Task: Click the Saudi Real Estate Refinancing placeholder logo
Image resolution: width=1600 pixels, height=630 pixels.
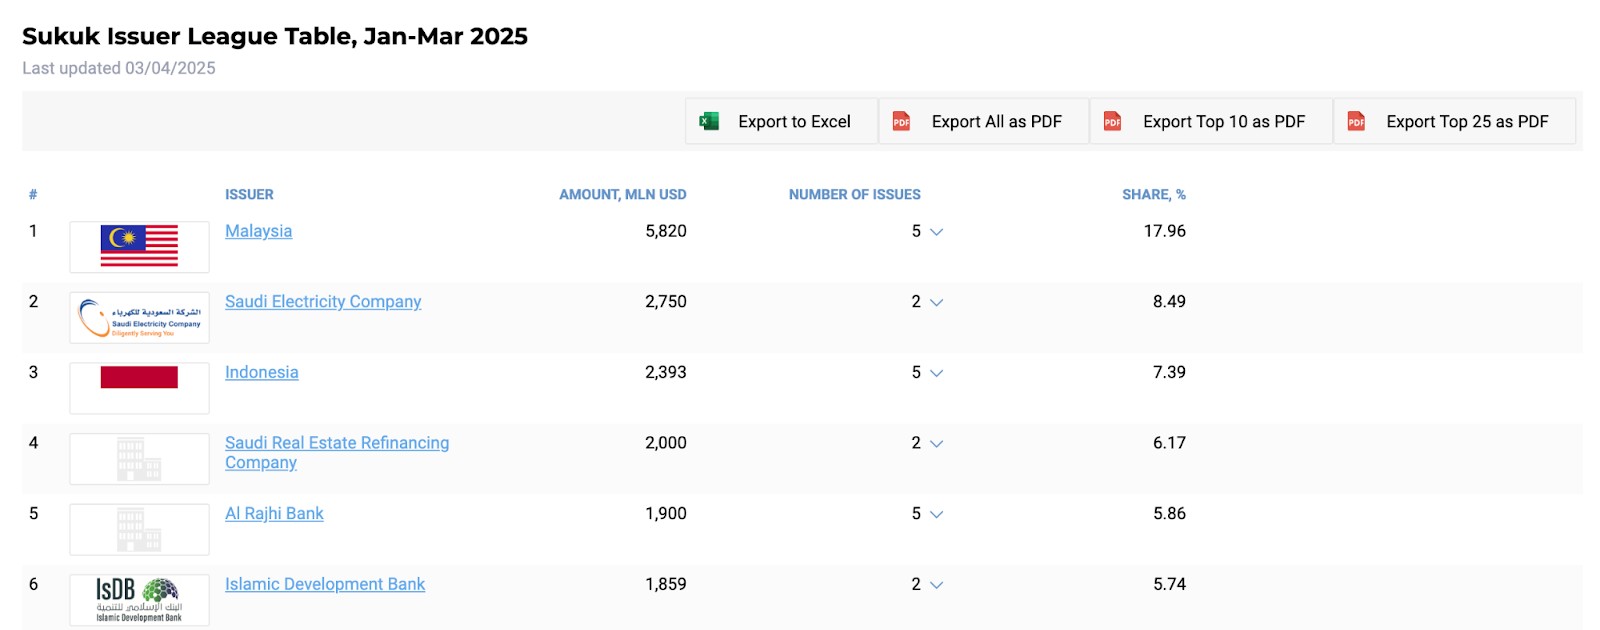Action: click(139, 459)
